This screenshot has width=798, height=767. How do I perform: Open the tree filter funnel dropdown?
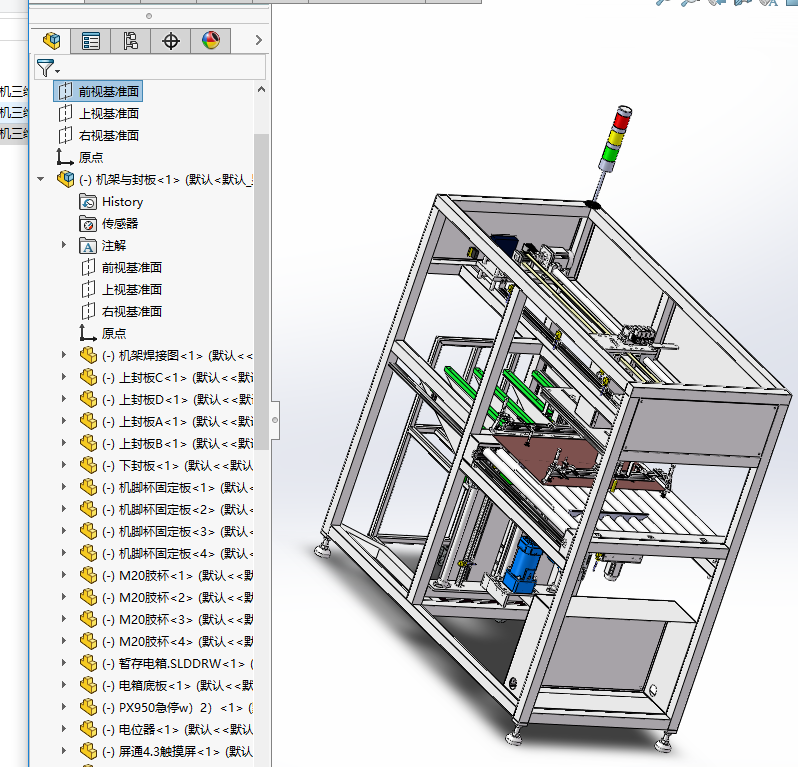(x=48, y=68)
